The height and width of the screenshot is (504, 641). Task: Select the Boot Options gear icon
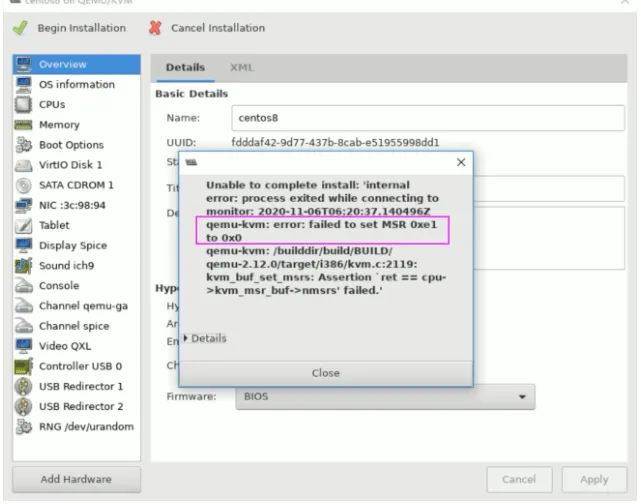coord(23,145)
